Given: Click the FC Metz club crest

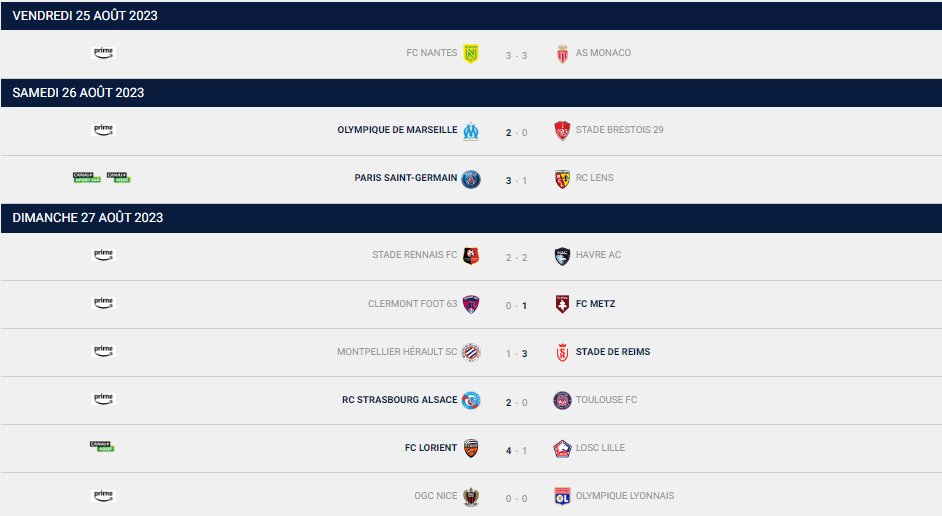Looking at the screenshot, I should [562, 304].
